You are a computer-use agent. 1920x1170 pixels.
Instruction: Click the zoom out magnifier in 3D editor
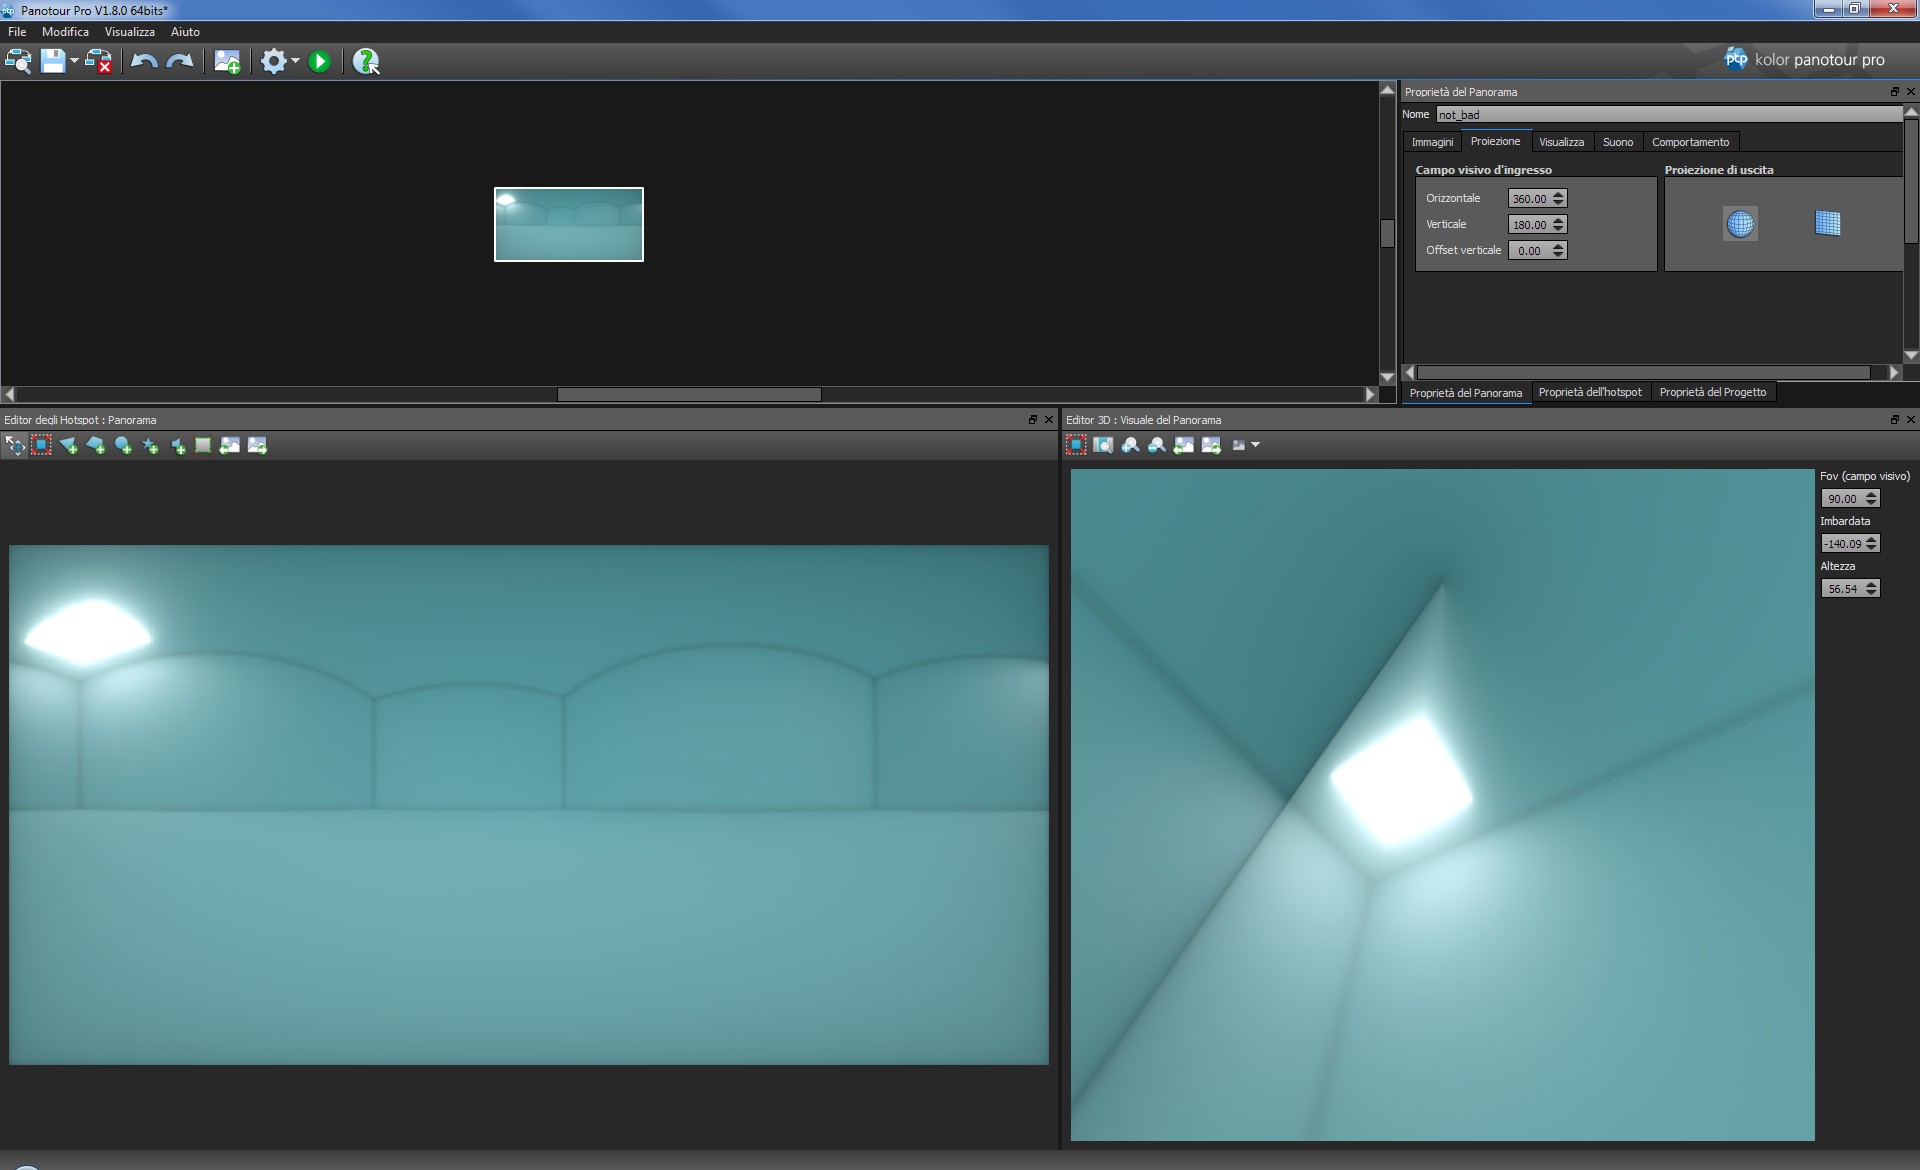click(1157, 446)
